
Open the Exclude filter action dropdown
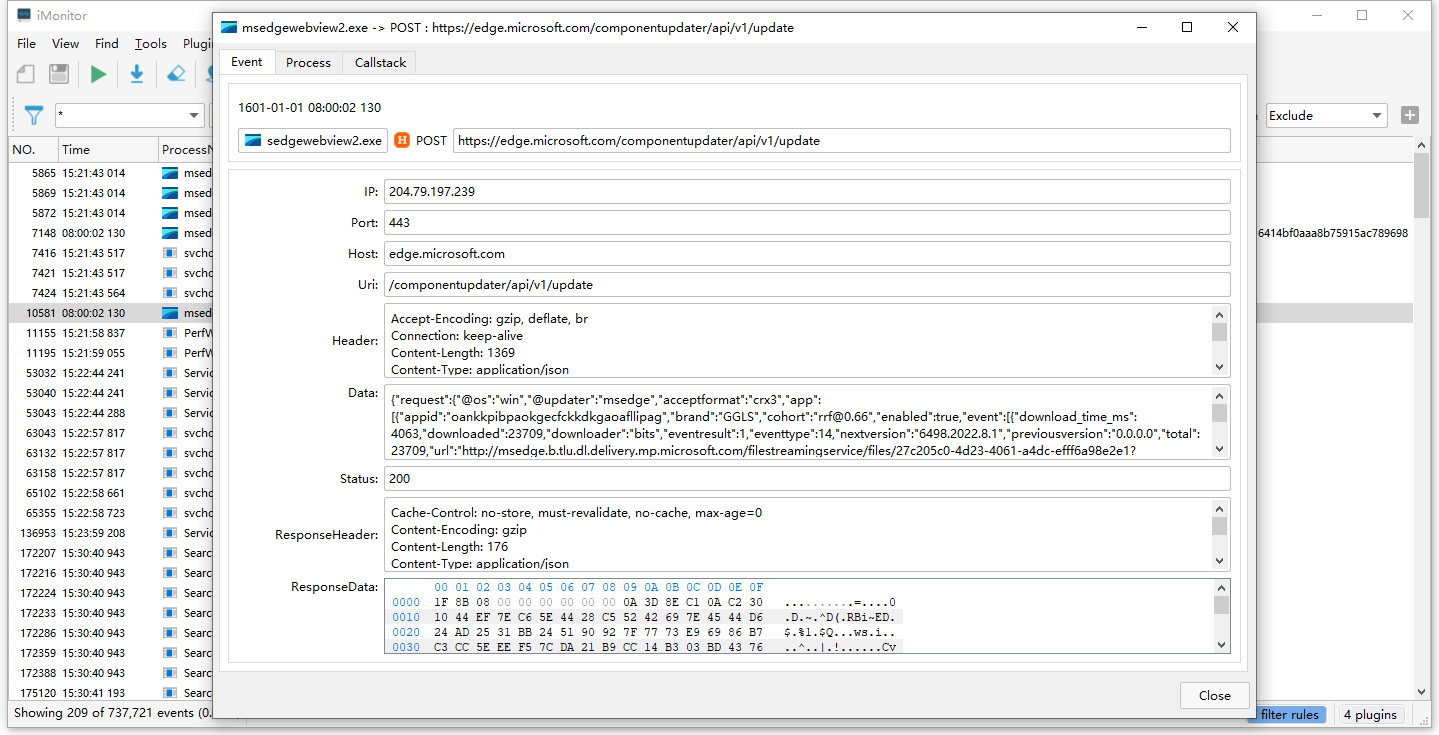coord(1326,115)
